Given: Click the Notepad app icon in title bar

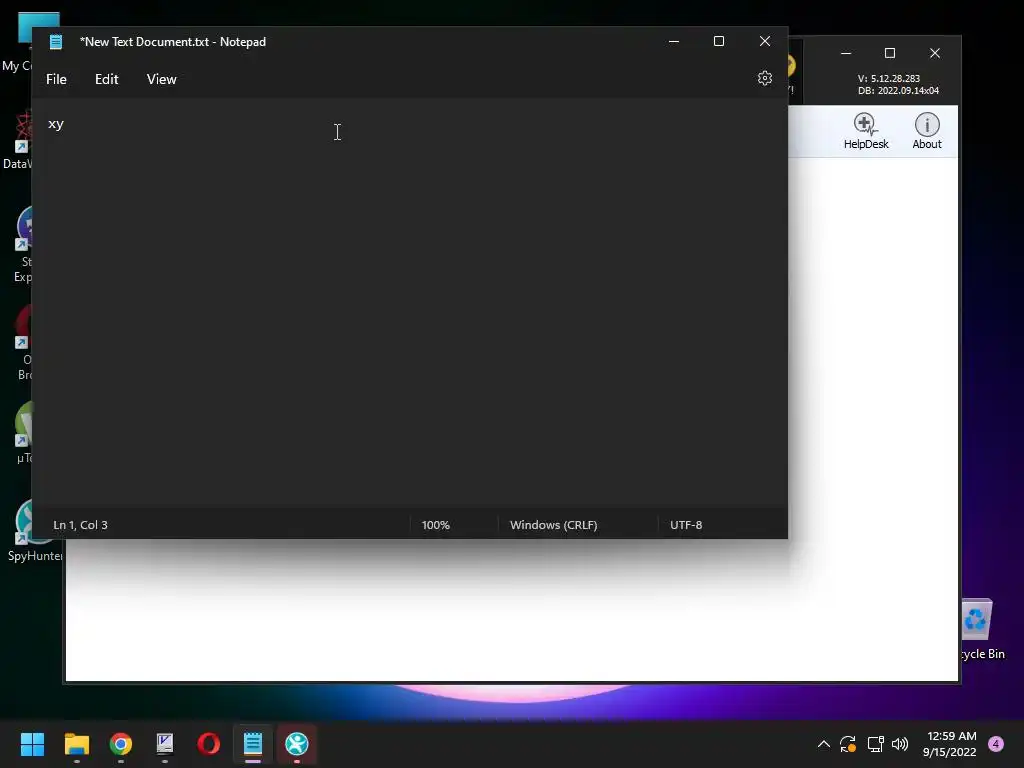Looking at the screenshot, I should pos(56,42).
